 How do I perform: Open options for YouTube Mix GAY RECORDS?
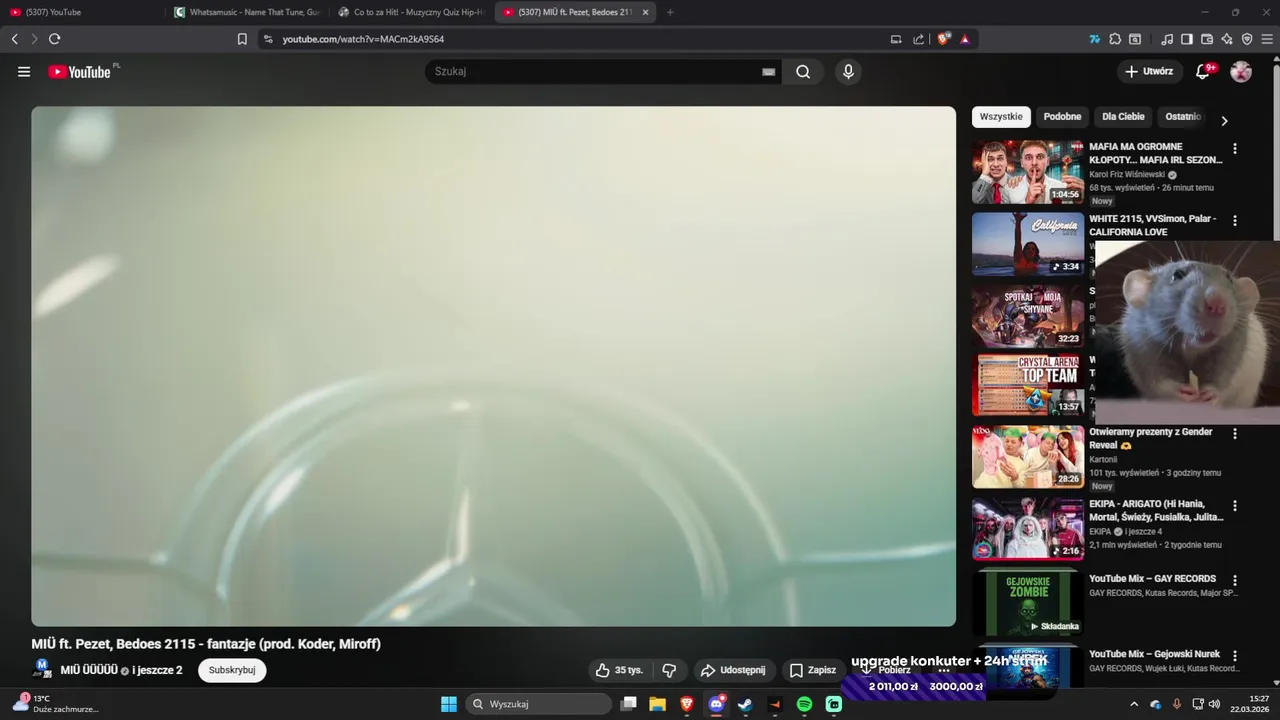pyautogui.click(x=1235, y=580)
